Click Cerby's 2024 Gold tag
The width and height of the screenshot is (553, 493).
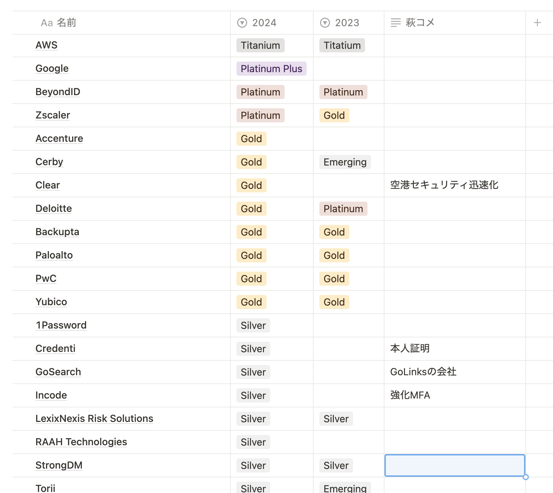click(x=251, y=162)
